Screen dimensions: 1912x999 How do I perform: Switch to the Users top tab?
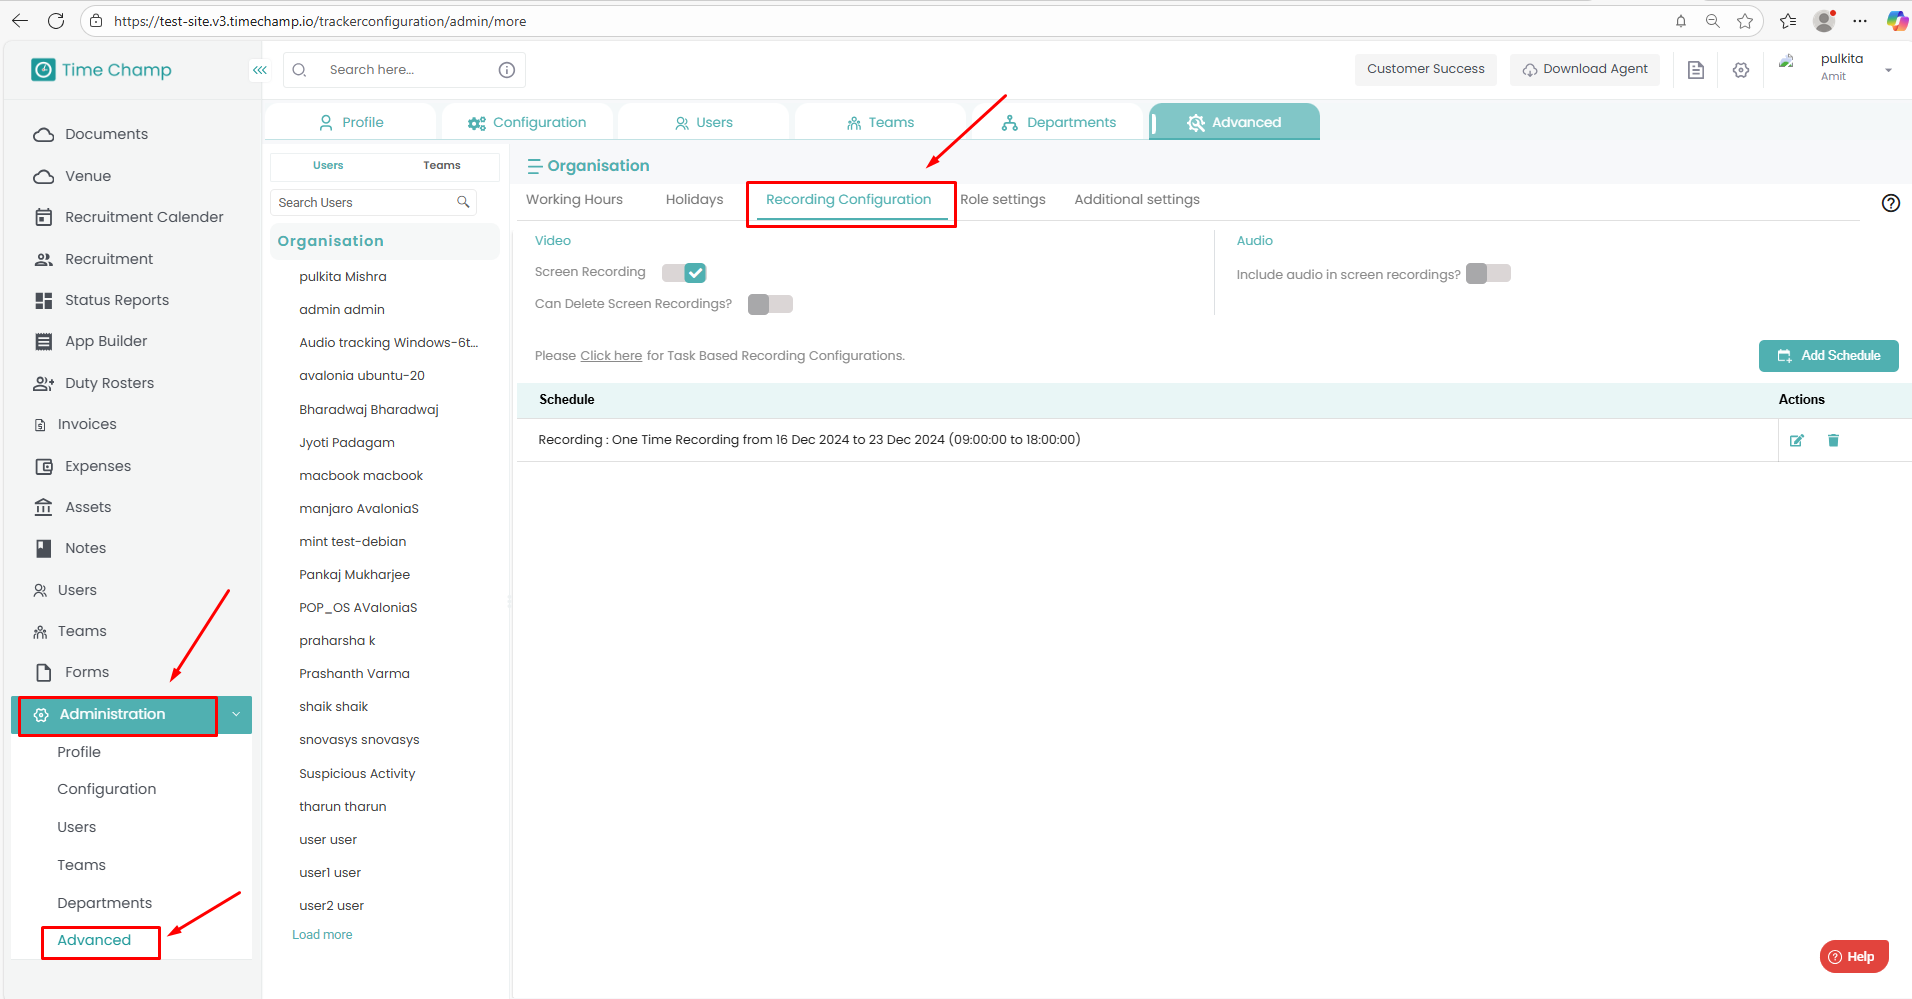pos(703,122)
